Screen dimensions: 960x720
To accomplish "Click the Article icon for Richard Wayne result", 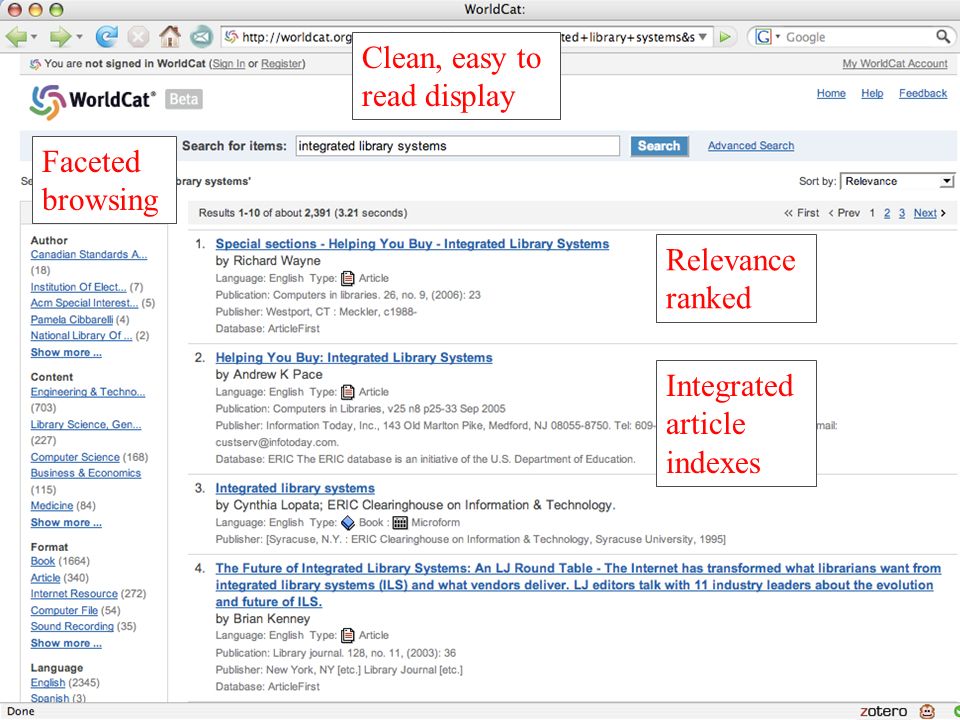I will pos(348,279).
